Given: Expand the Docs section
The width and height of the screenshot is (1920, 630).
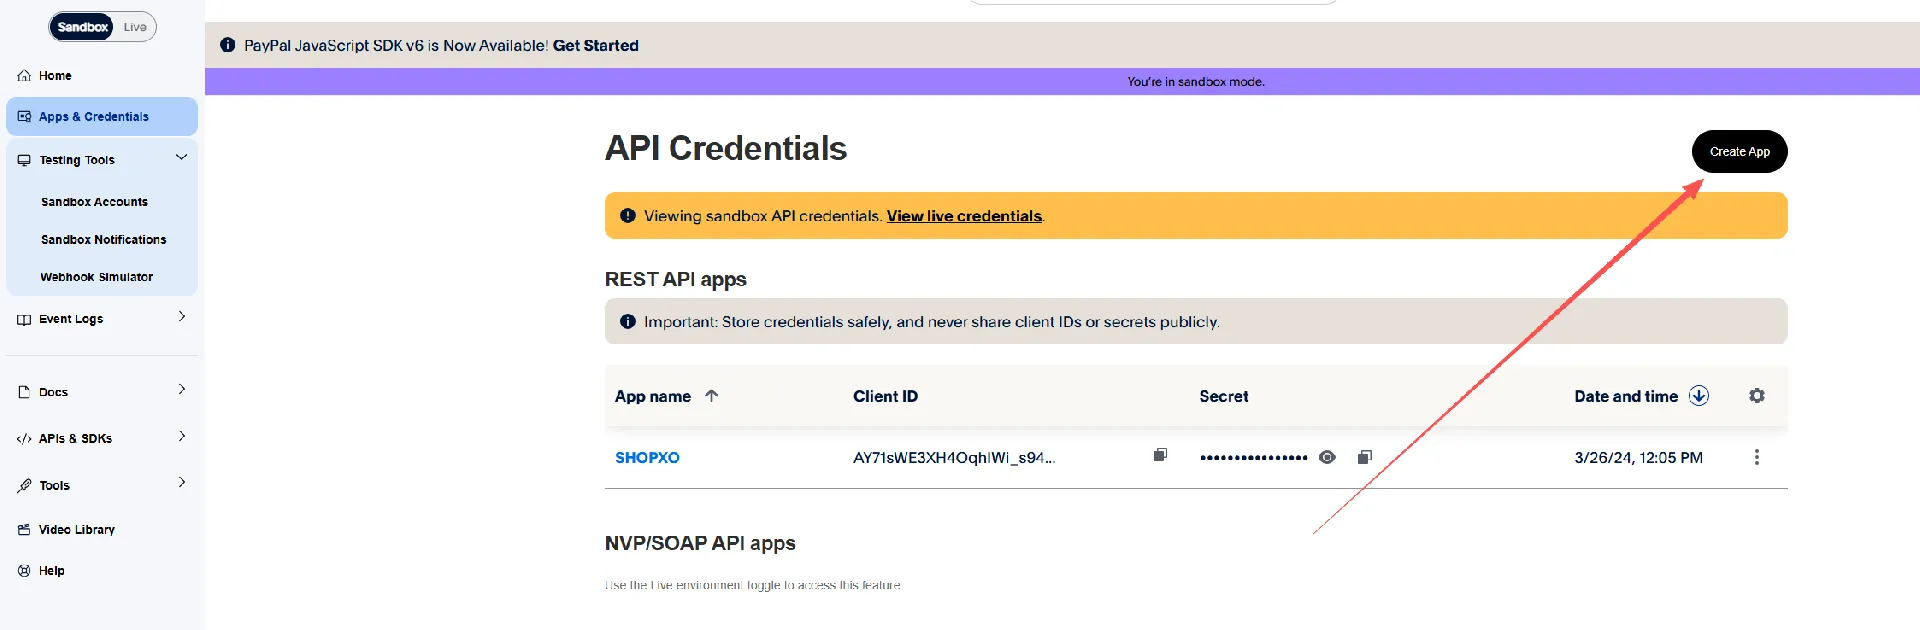Looking at the screenshot, I should tap(181, 390).
